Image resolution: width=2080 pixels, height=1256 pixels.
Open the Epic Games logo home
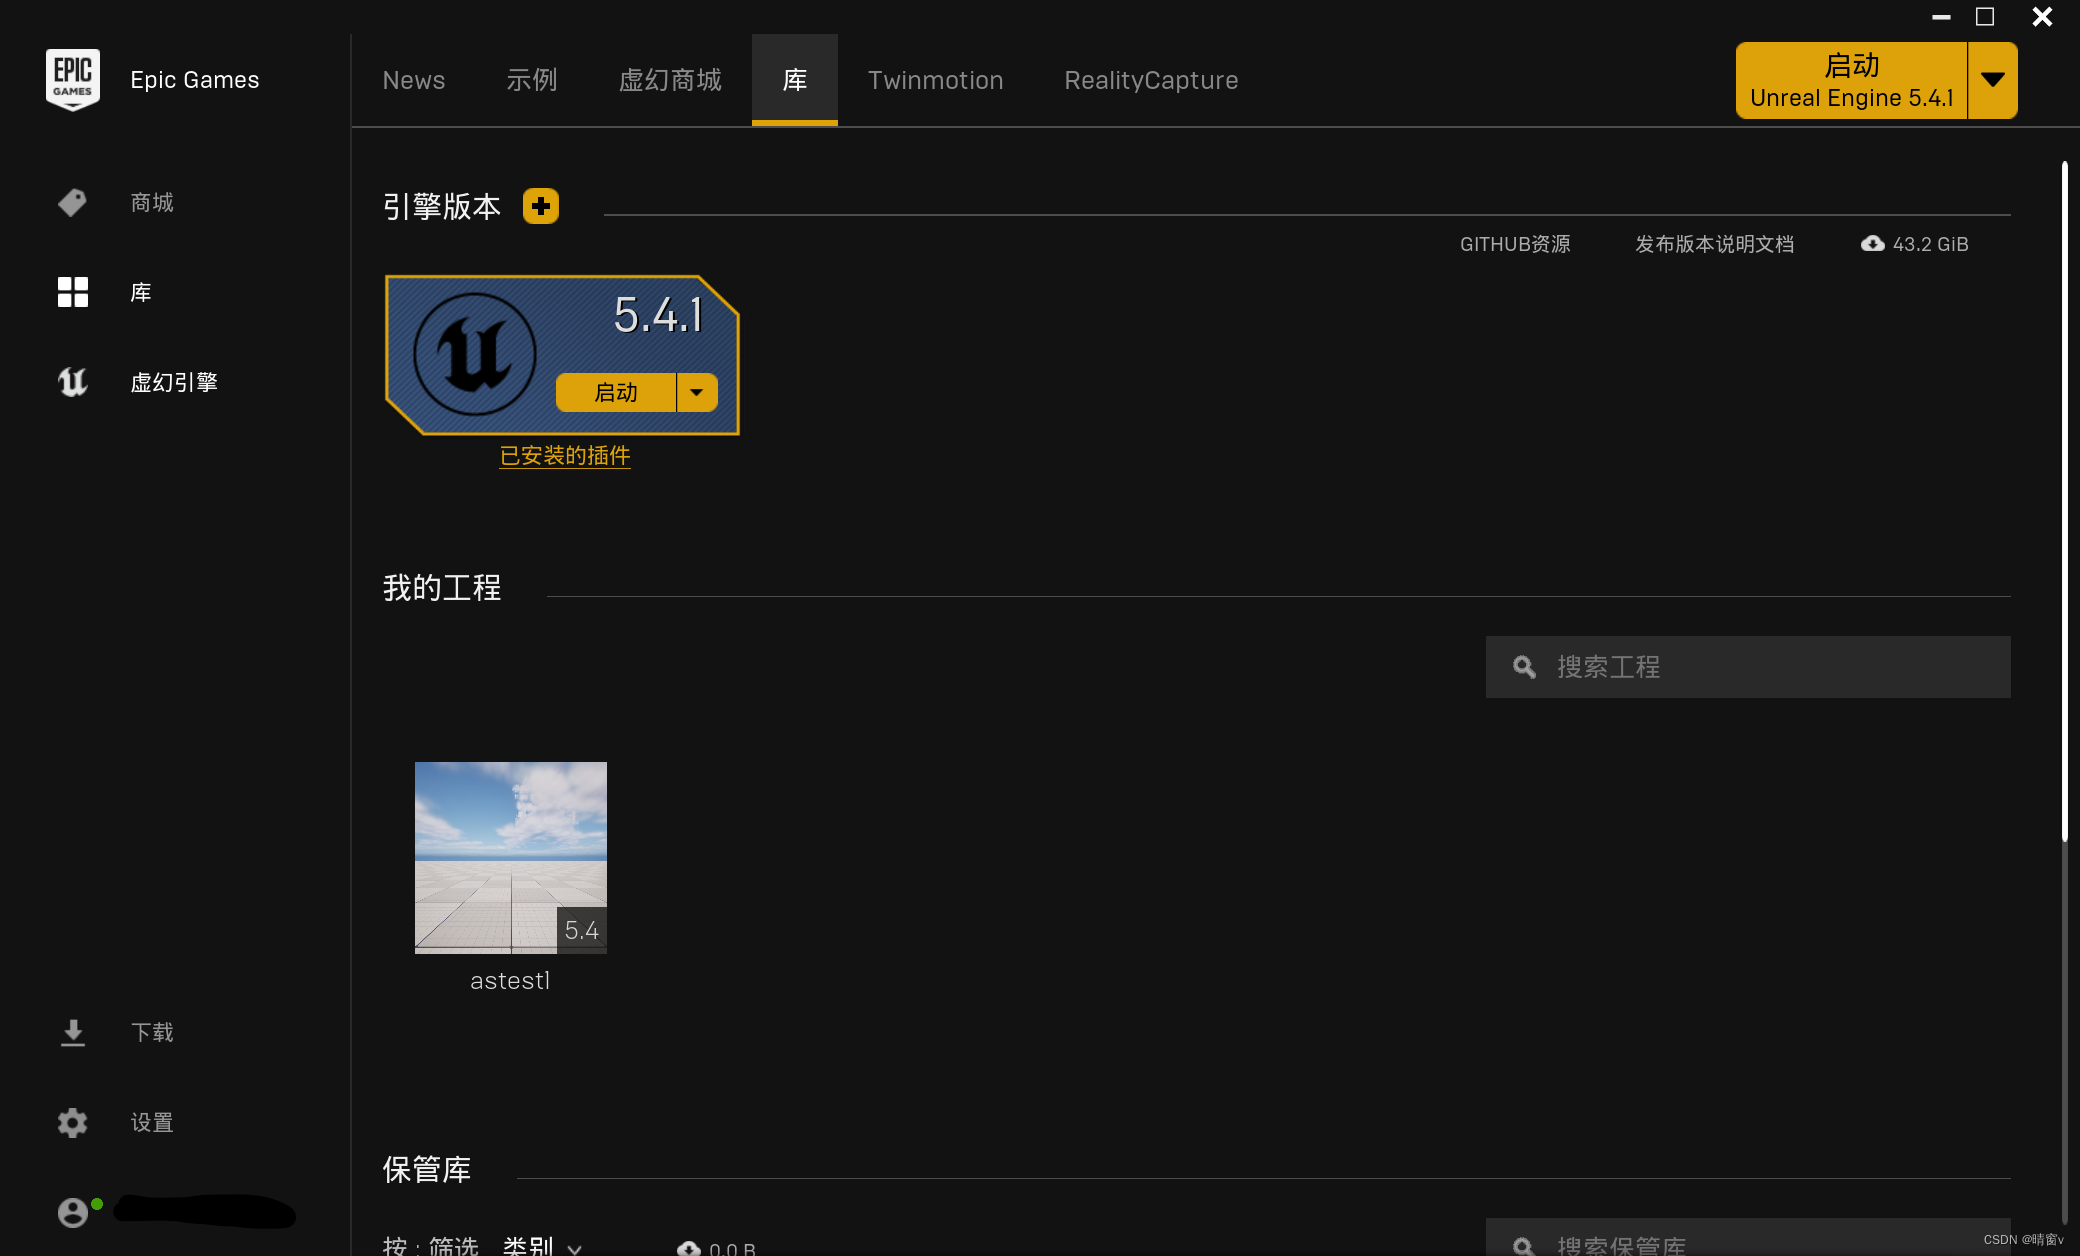click(73, 79)
